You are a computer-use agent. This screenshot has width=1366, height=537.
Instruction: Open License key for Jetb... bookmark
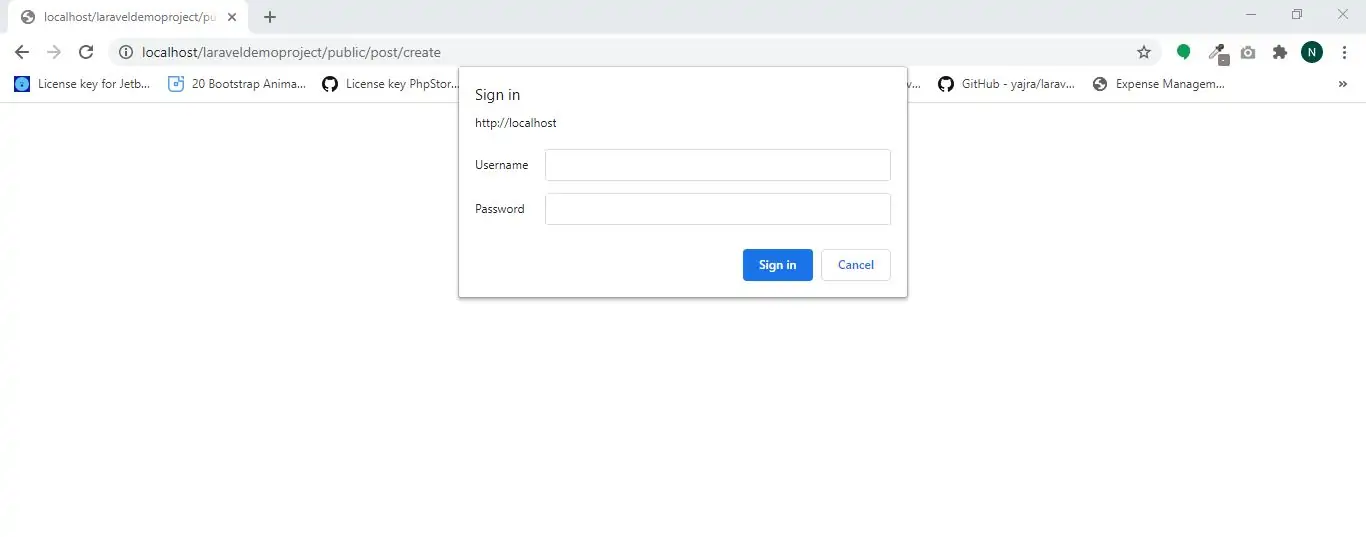(x=82, y=84)
